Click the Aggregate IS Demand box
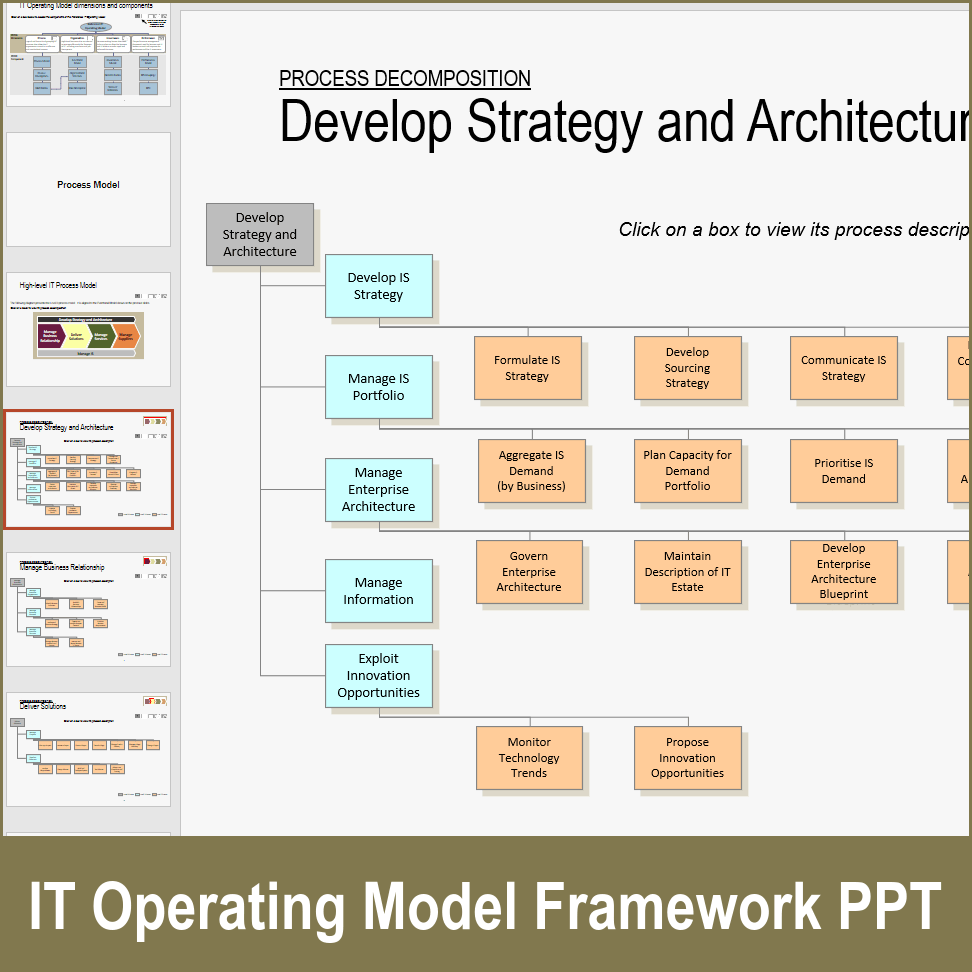972x972 pixels. (x=531, y=471)
